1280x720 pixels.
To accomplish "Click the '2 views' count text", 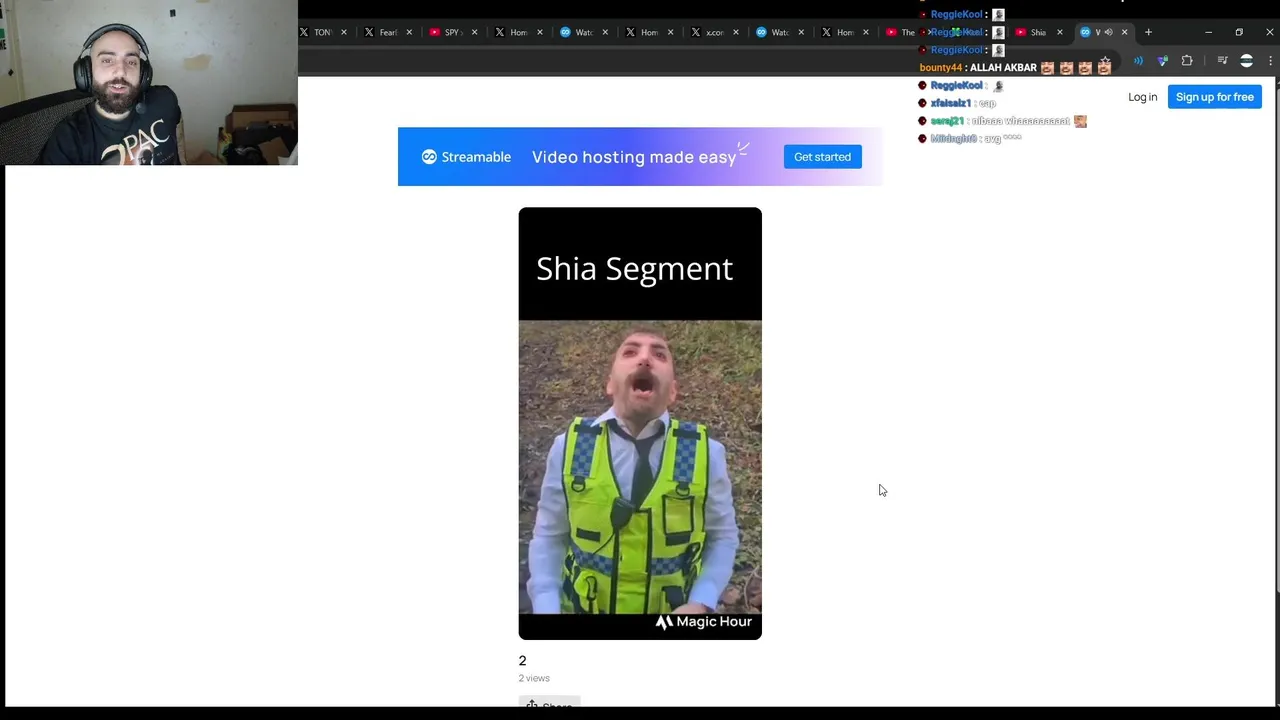I will (534, 678).
